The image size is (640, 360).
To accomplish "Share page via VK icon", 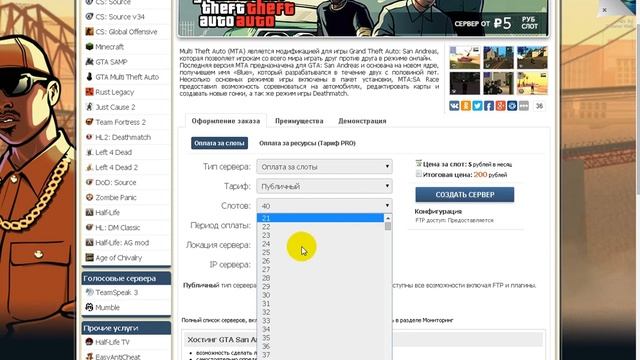I will (x=454, y=106).
